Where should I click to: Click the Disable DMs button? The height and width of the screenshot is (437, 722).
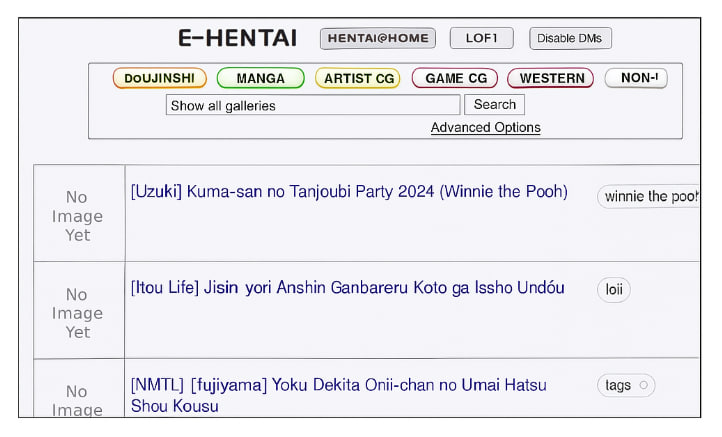pyautogui.click(x=570, y=38)
